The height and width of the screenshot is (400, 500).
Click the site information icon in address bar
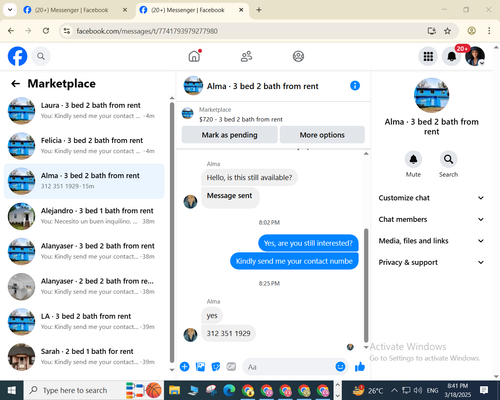tap(67, 31)
